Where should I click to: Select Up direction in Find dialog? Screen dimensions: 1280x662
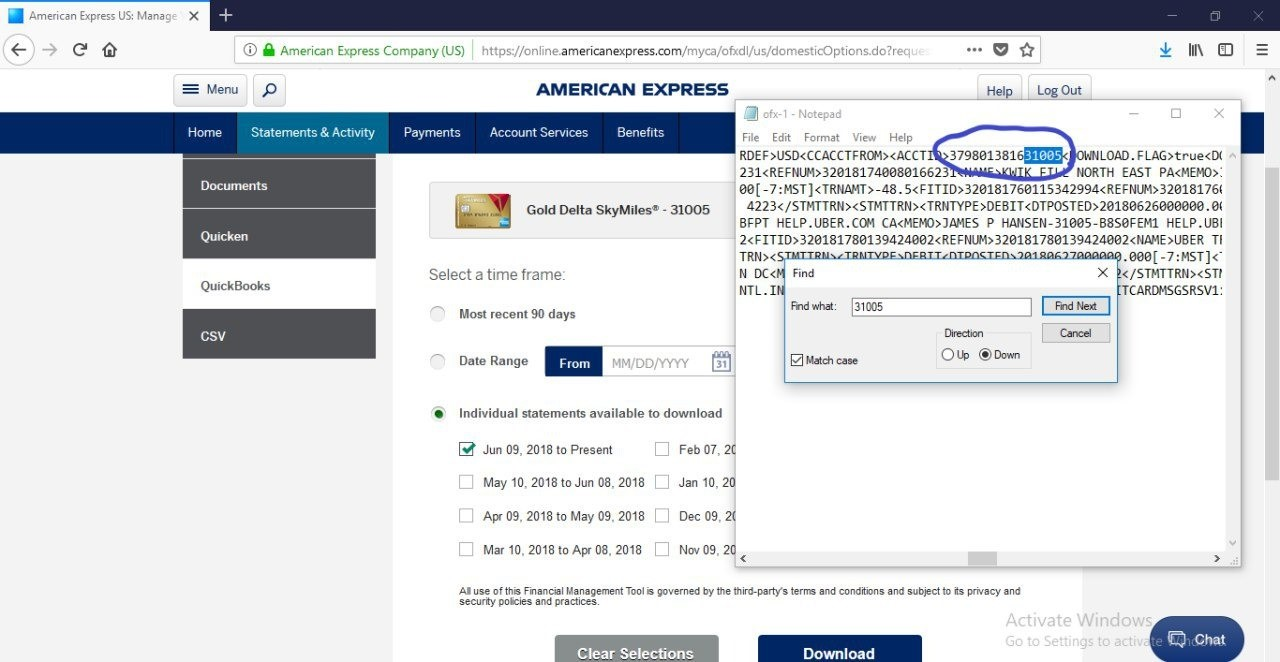pyautogui.click(x=948, y=355)
